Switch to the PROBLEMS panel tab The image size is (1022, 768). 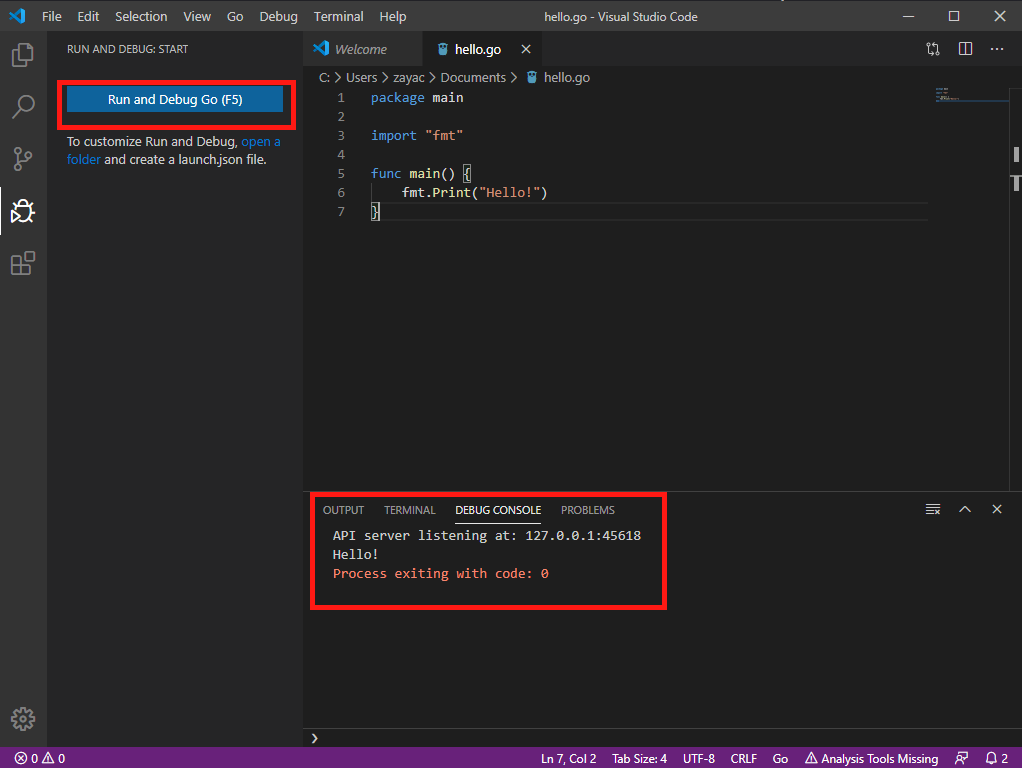(x=588, y=510)
